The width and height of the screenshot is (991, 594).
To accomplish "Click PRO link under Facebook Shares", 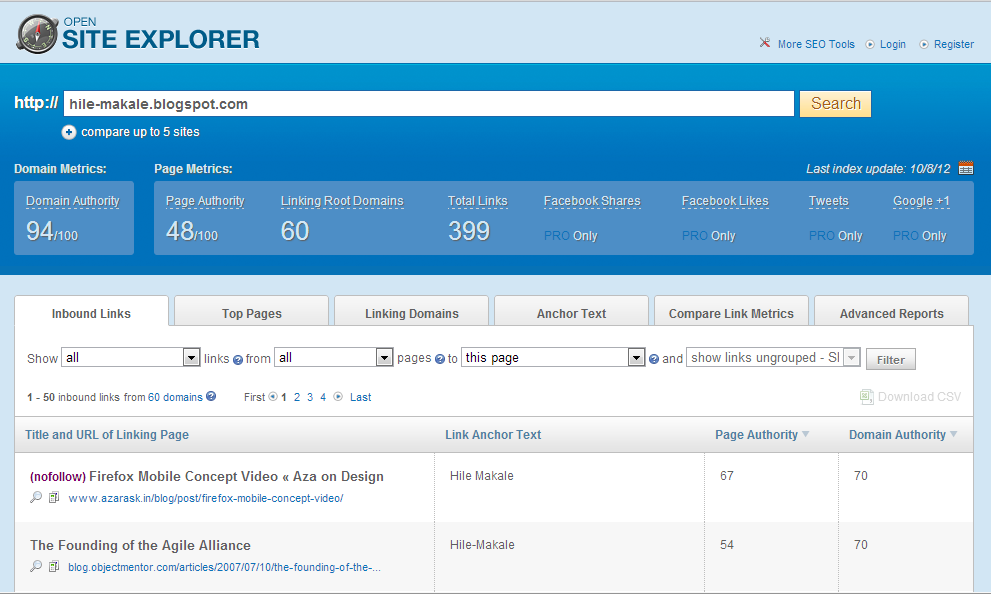I will [x=557, y=236].
